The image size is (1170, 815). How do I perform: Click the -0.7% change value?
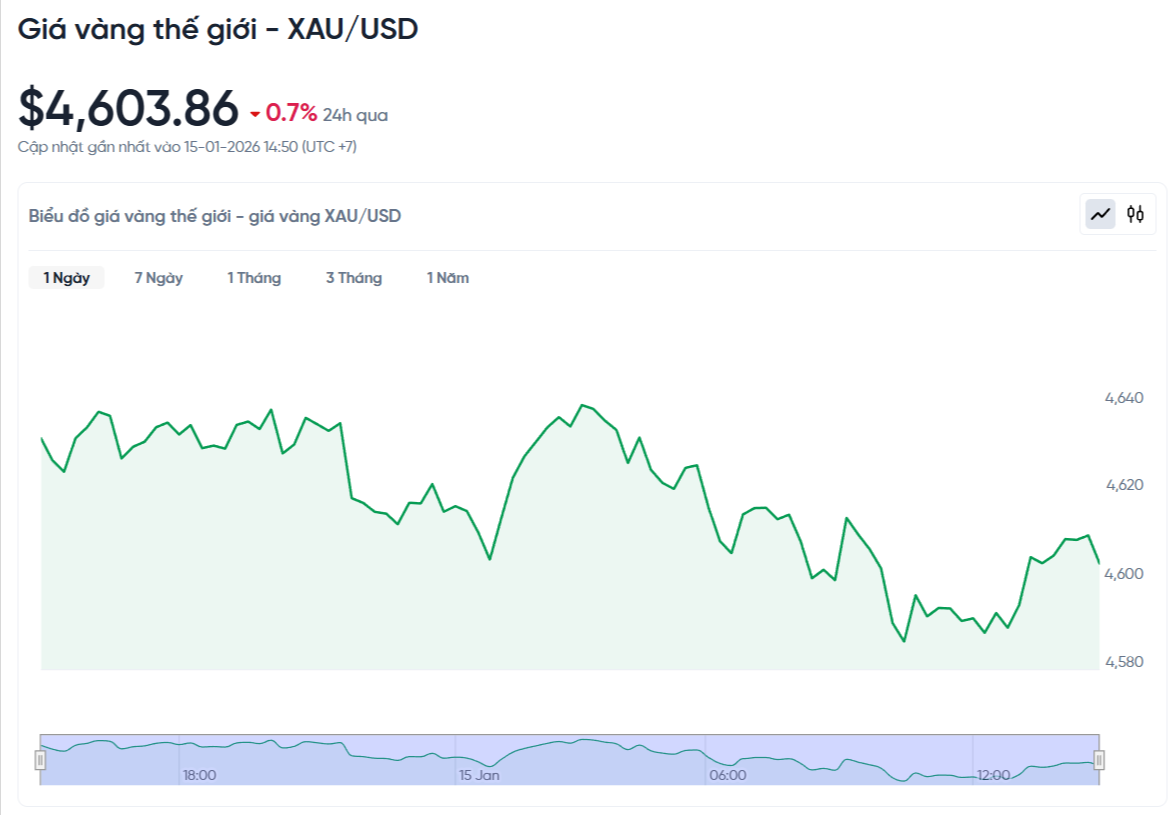point(291,113)
